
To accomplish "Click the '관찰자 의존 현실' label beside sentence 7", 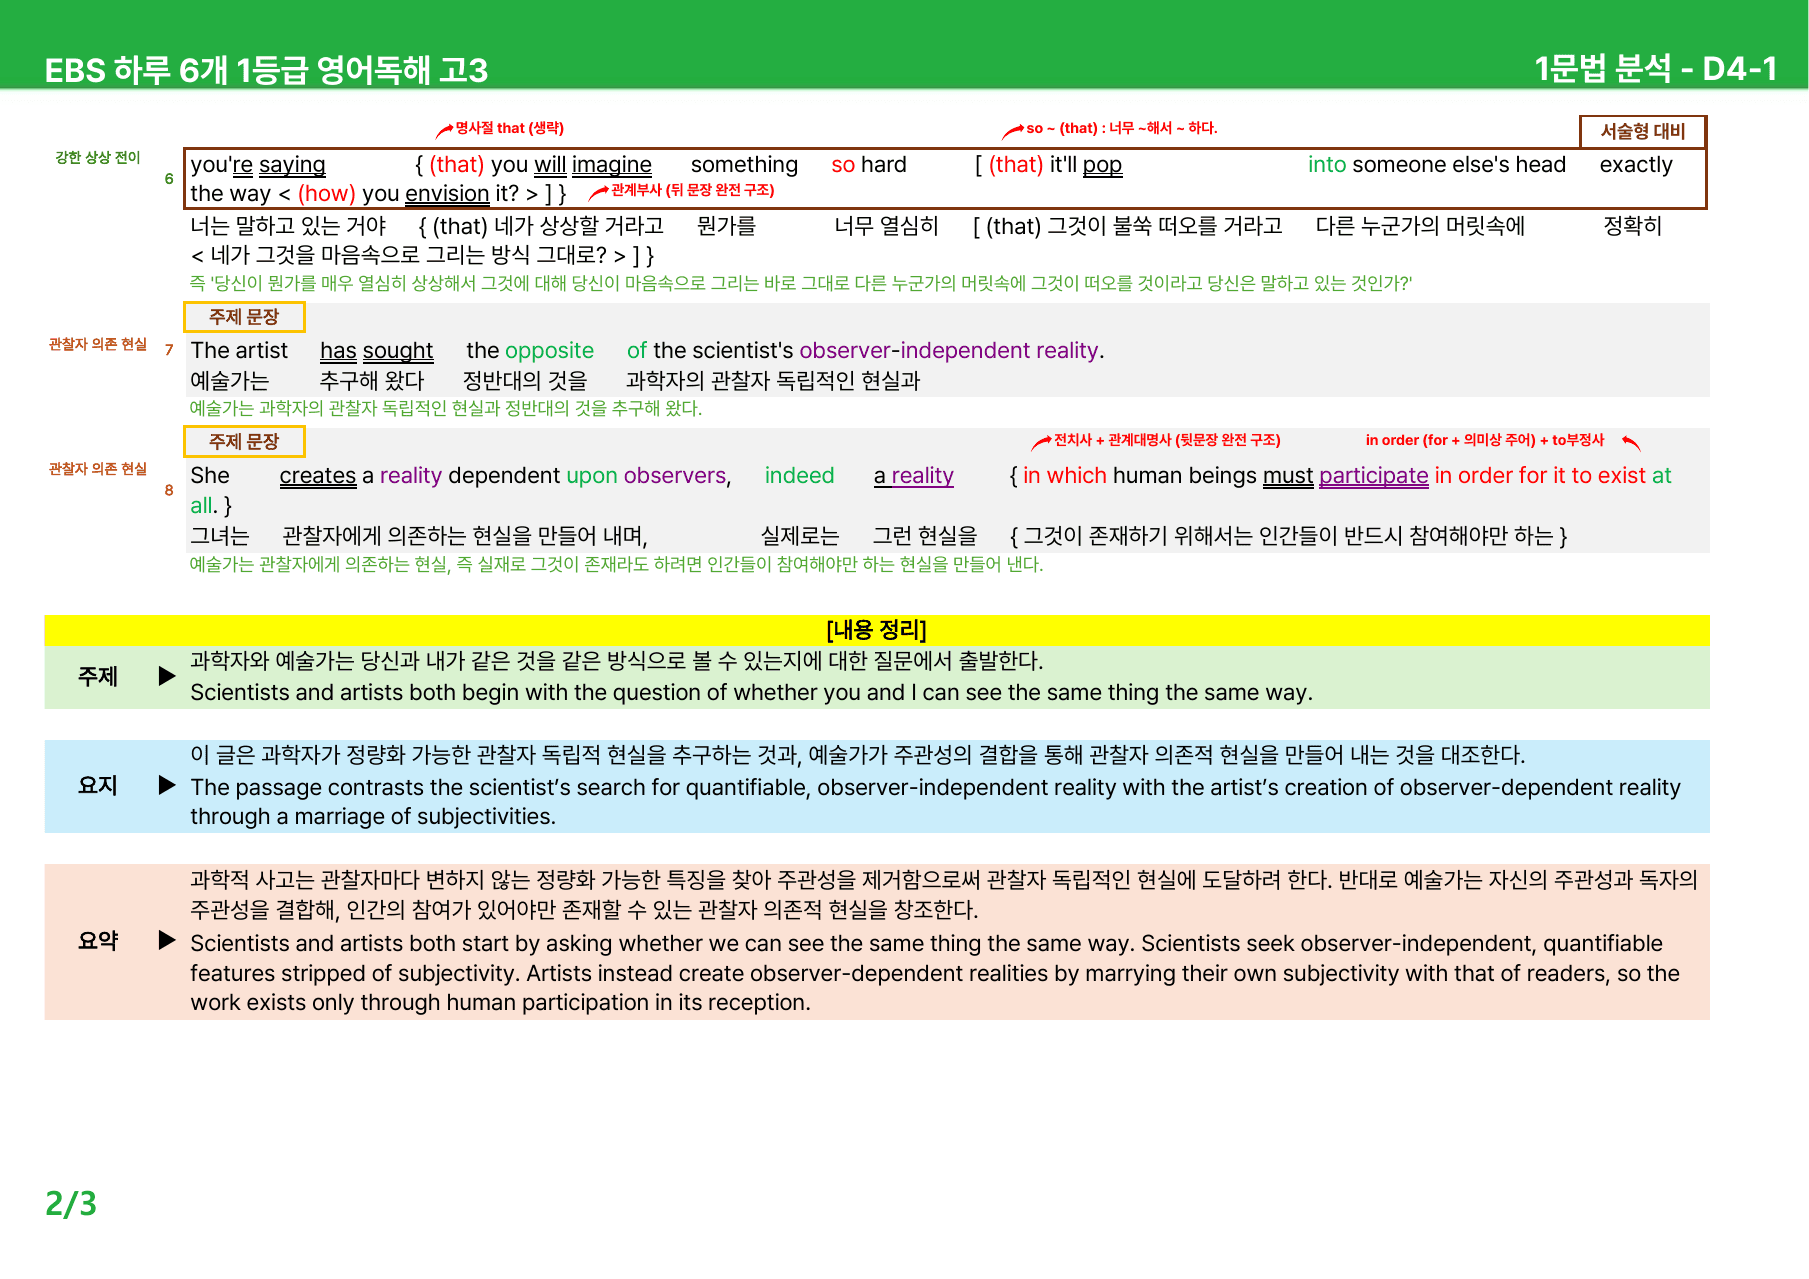I will pos(98,344).
